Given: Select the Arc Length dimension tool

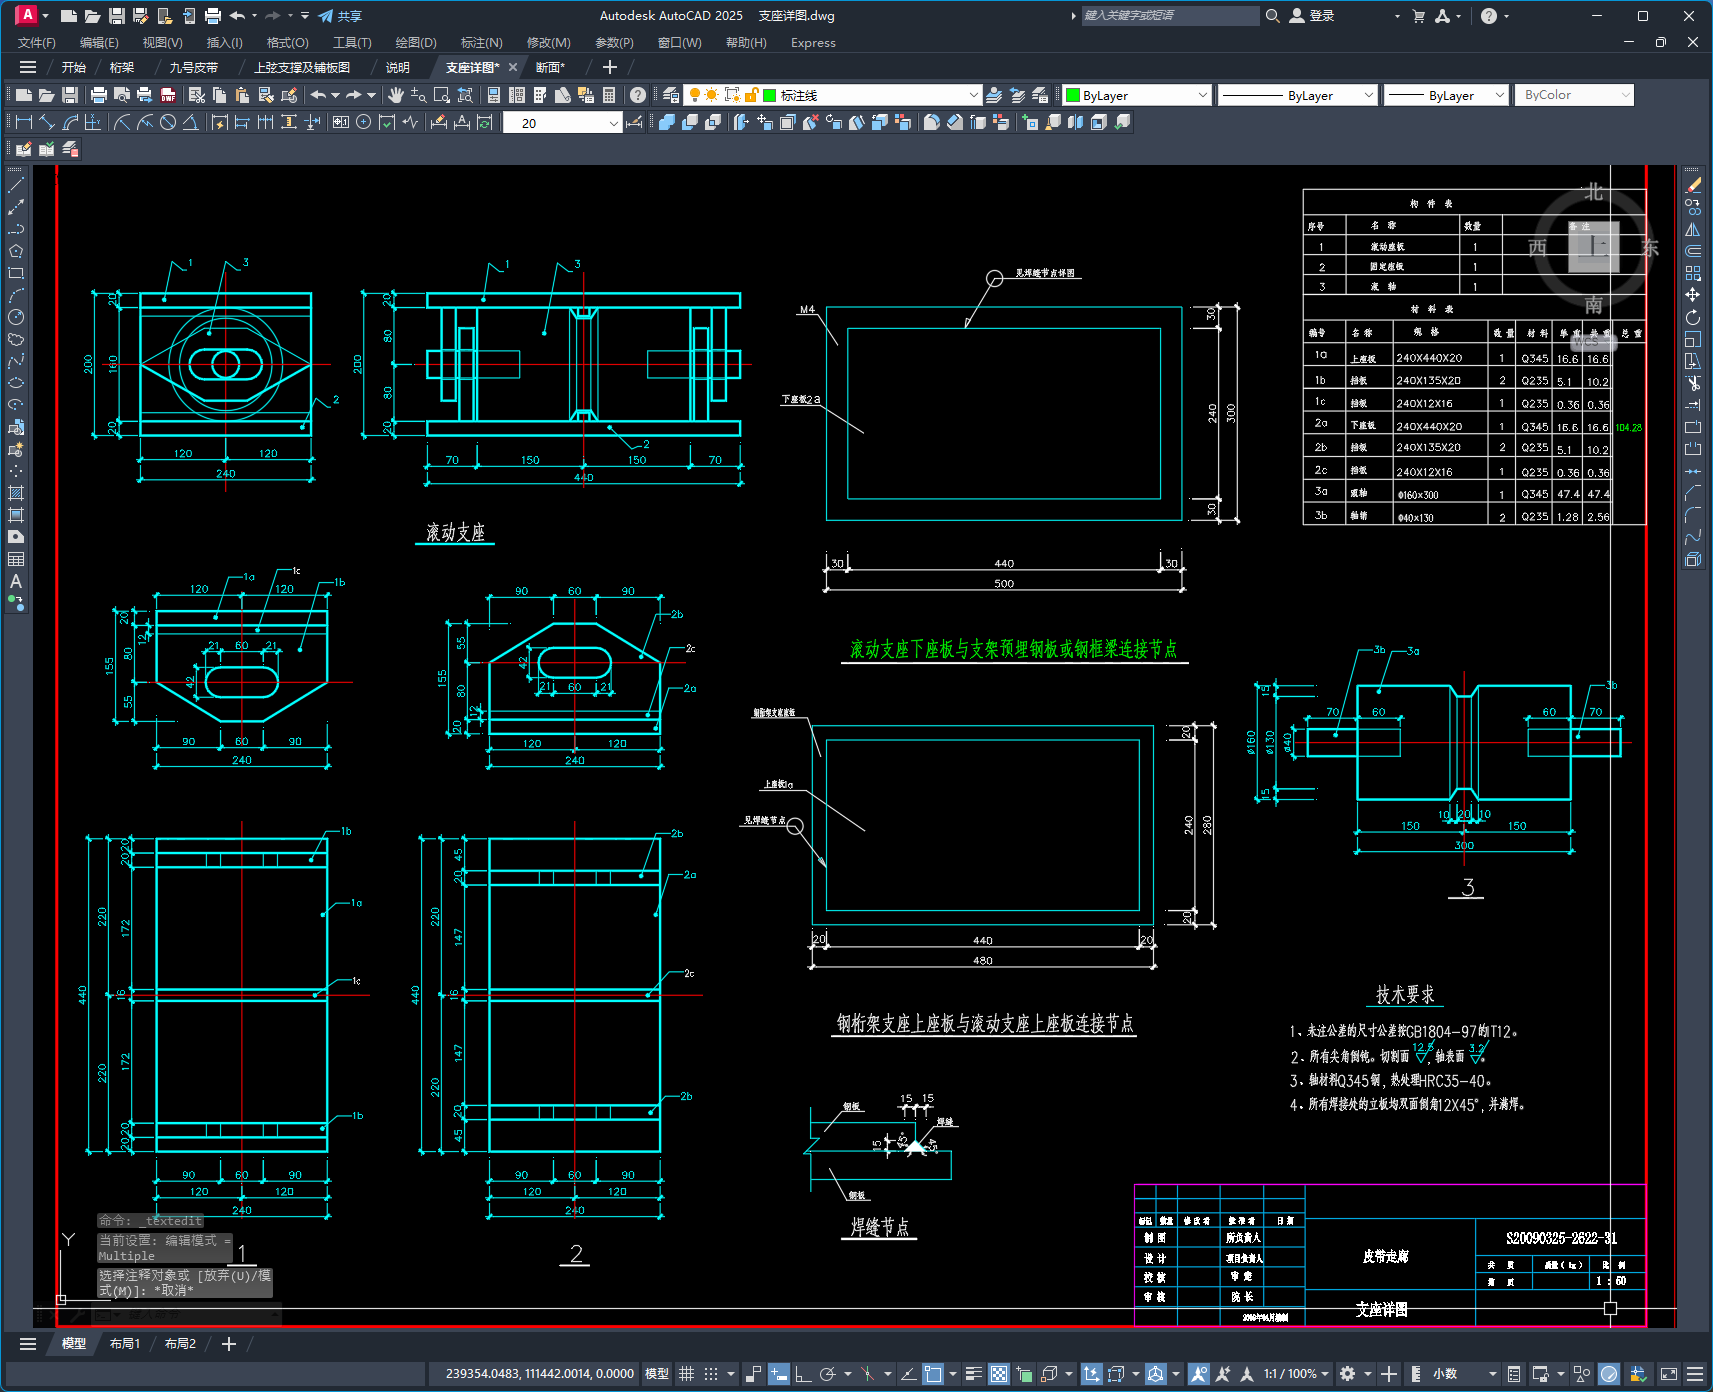Looking at the screenshot, I should 70,122.
